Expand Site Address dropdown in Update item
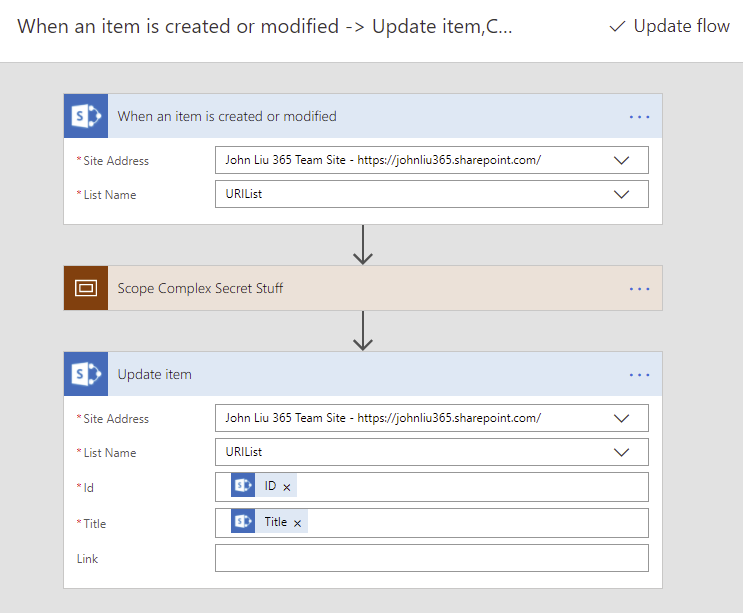743x613 pixels. pos(621,418)
